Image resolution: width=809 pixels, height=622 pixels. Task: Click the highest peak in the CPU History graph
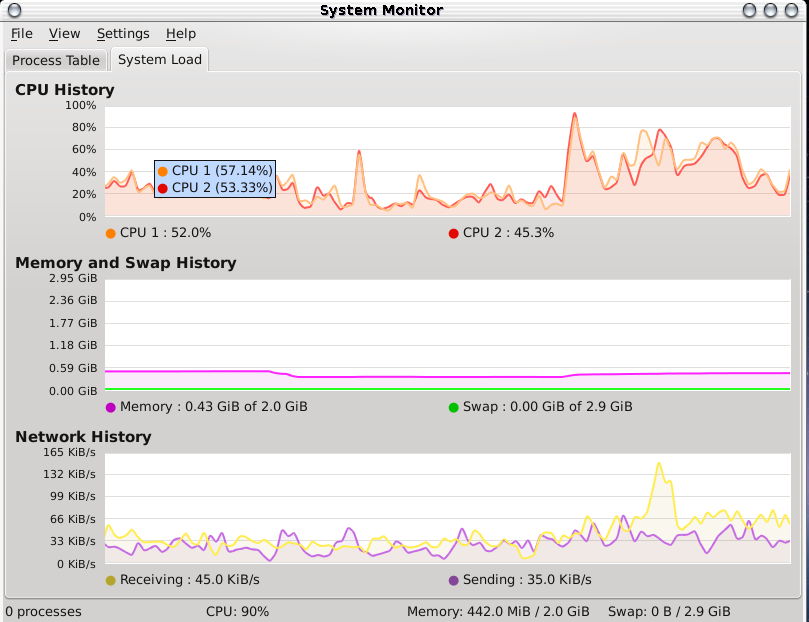click(x=574, y=114)
